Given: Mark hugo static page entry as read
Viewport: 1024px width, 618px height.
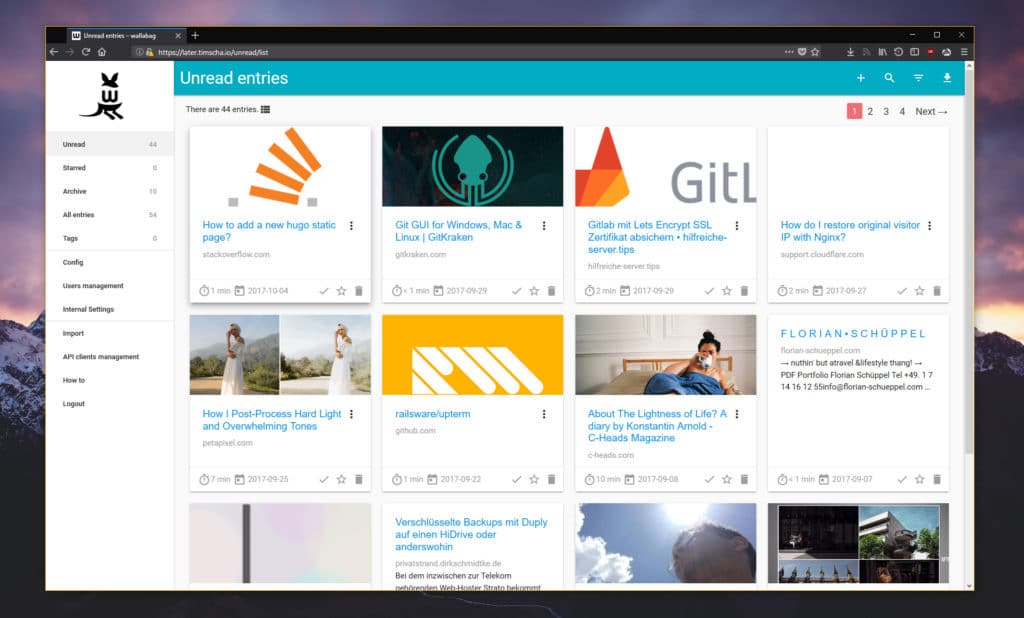Looking at the screenshot, I should pyautogui.click(x=324, y=291).
